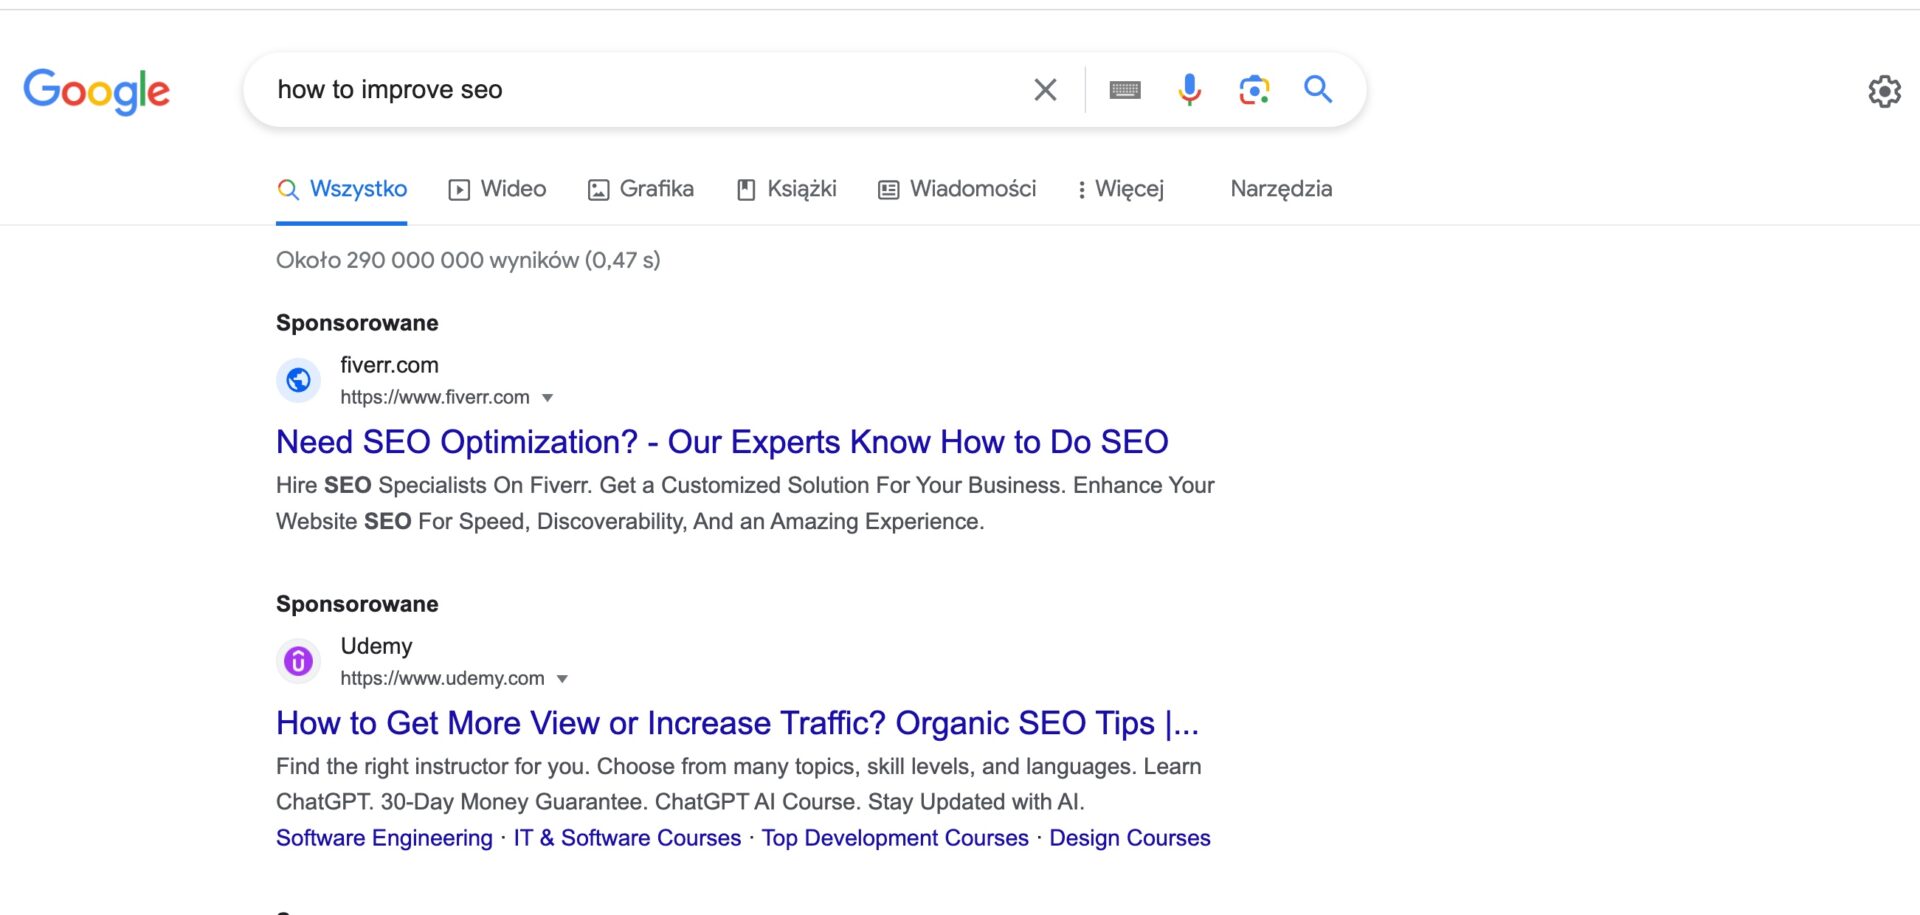
Task: Expand details for the fiverr.com result
Action: [x=548, y=397]
